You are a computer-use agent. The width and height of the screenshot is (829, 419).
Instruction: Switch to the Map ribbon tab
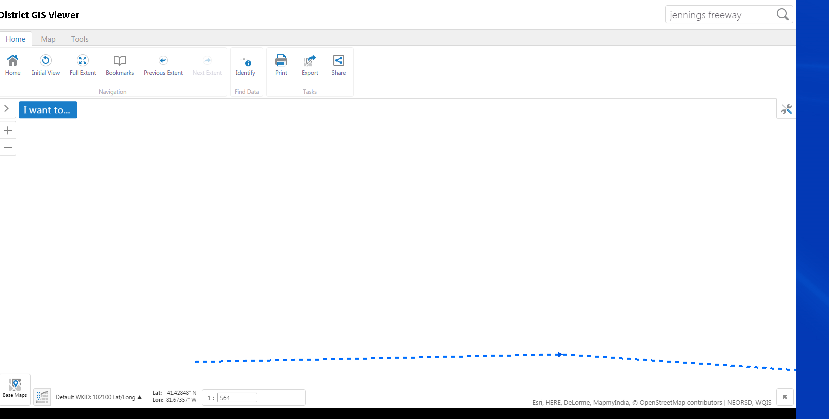48,39
